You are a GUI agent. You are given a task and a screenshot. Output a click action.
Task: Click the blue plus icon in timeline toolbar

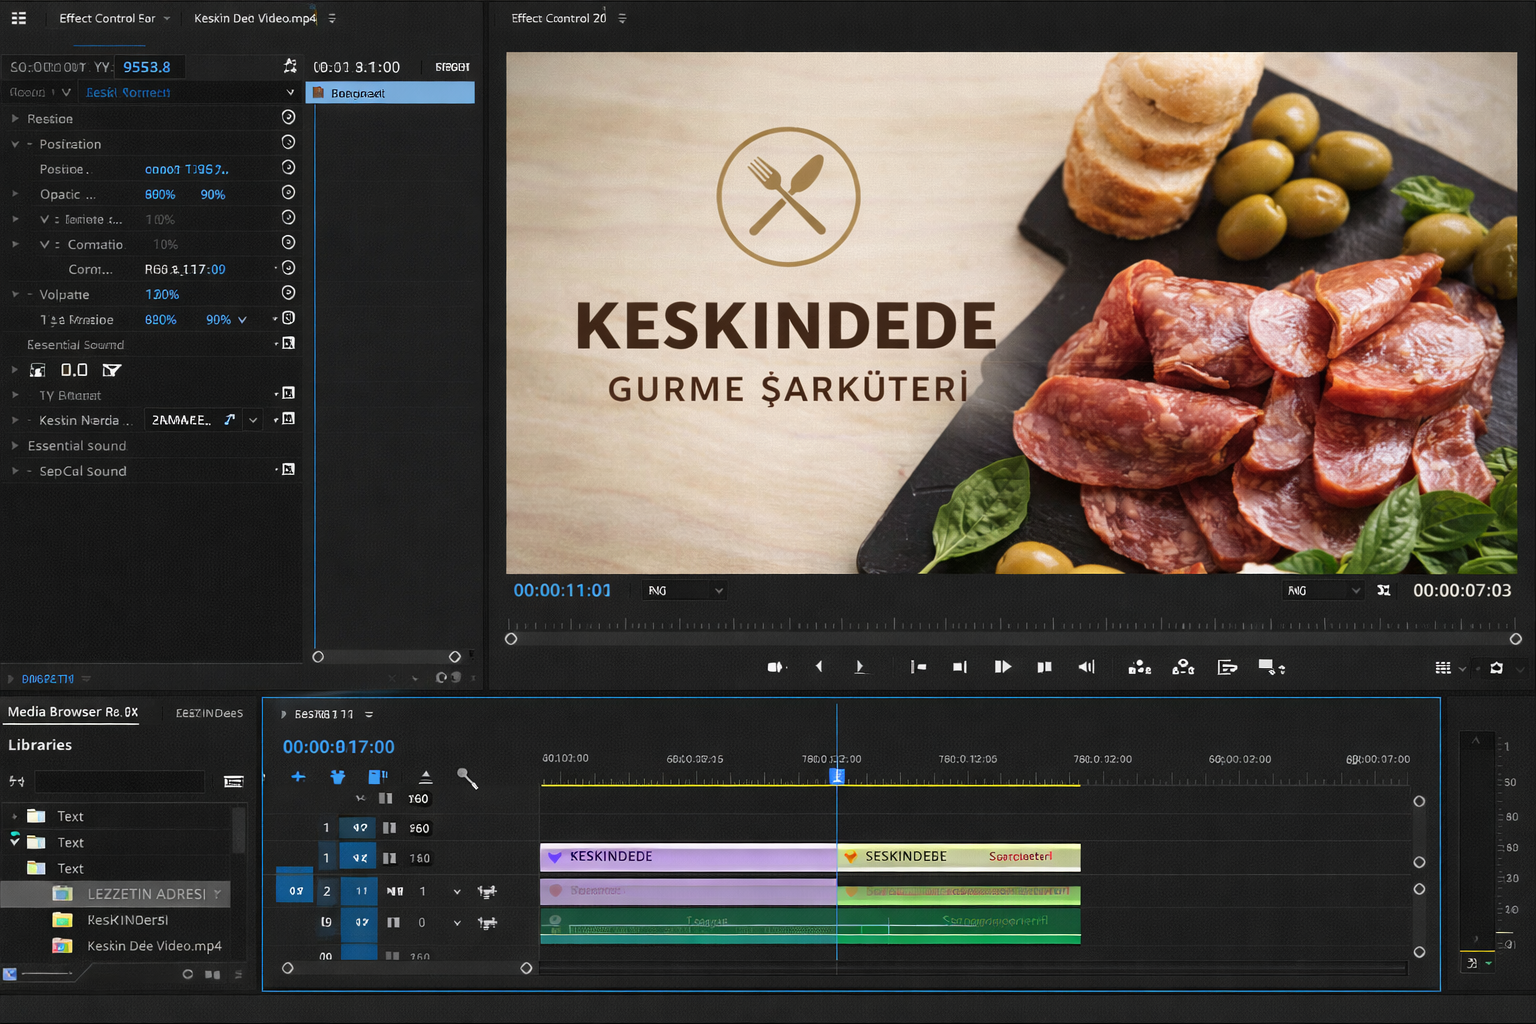coord(298,777)
